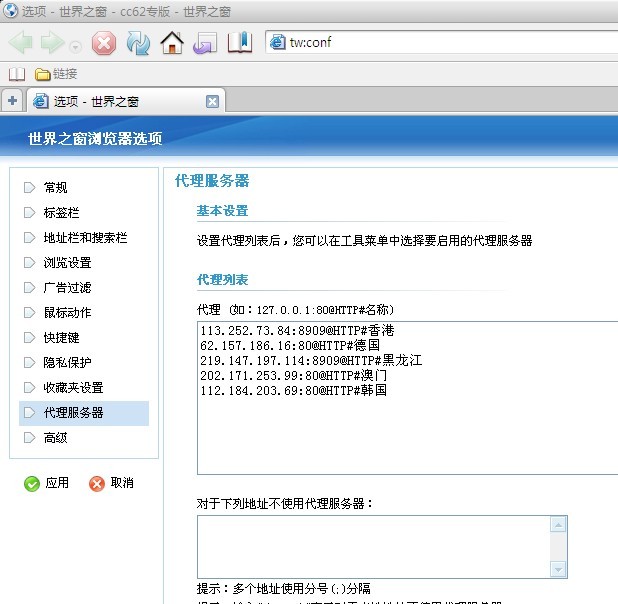
Task: Click the 代理列表 heading
Action: pos(222,280)
